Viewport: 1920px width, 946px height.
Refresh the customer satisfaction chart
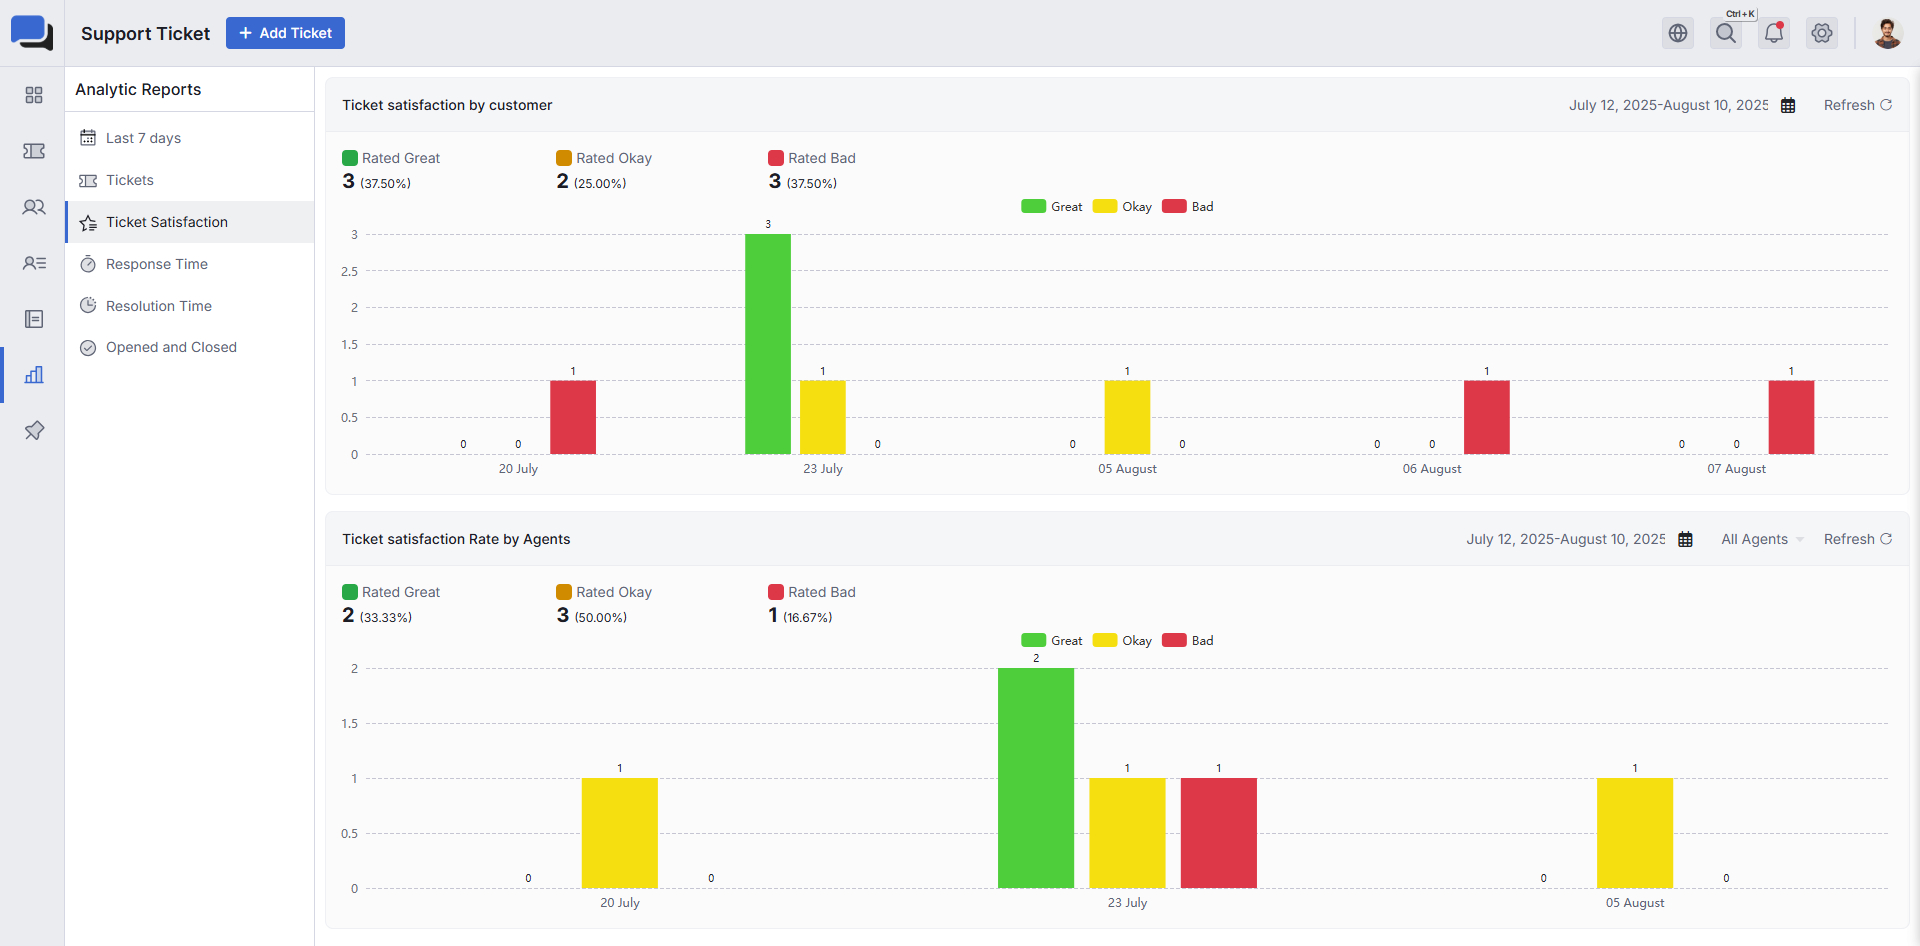click(1857, 105)
